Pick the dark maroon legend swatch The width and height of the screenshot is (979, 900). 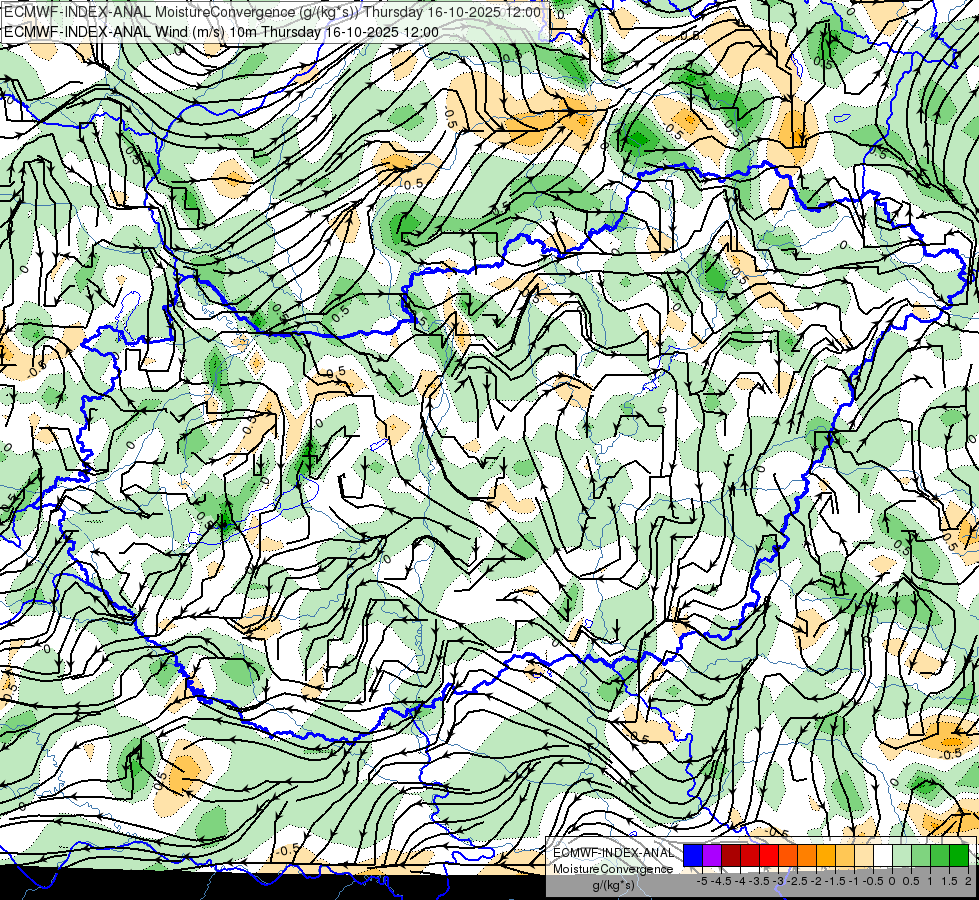731,855
